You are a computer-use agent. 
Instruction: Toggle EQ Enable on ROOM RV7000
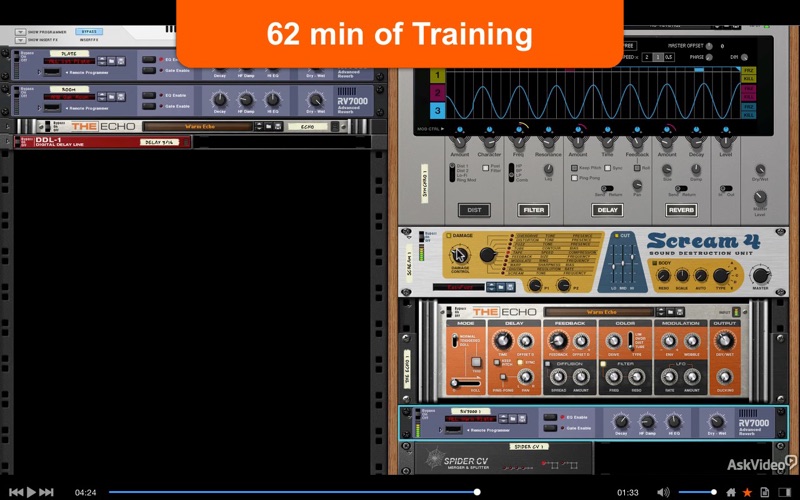tap(148, 95)
